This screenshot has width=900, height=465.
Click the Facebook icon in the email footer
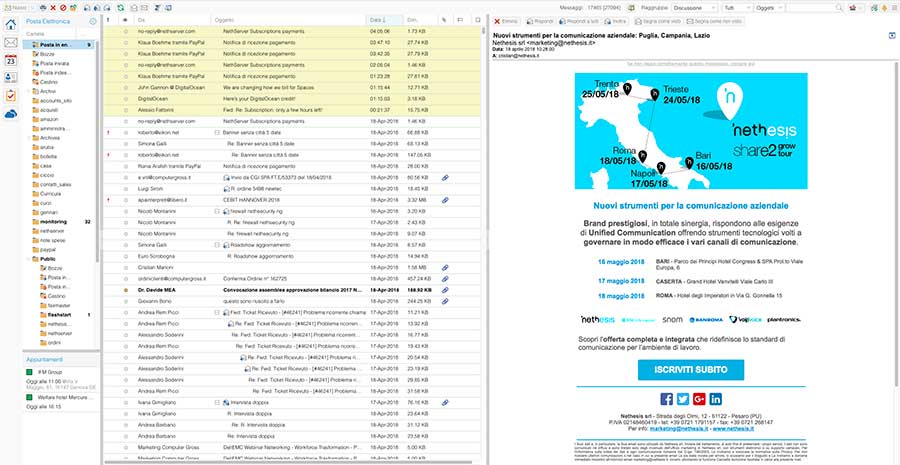pyautogui.click(x=666, y=399)
